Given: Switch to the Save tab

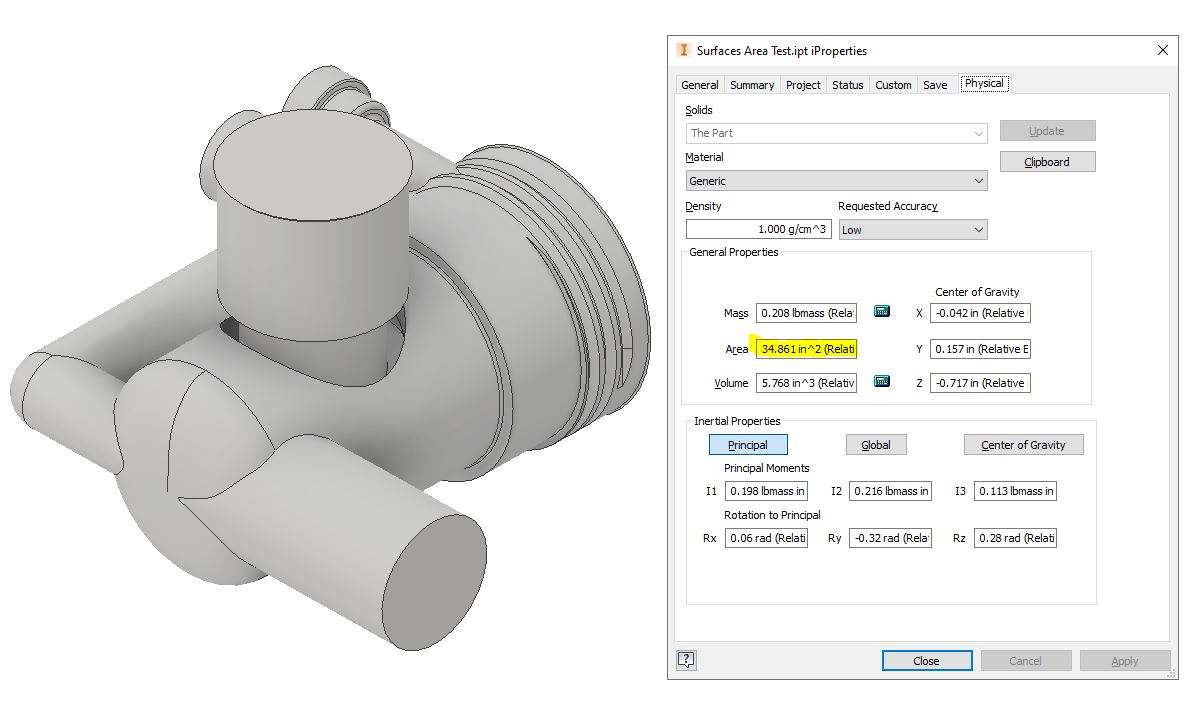Looking at the screenshot, I should tap(935, 85).
